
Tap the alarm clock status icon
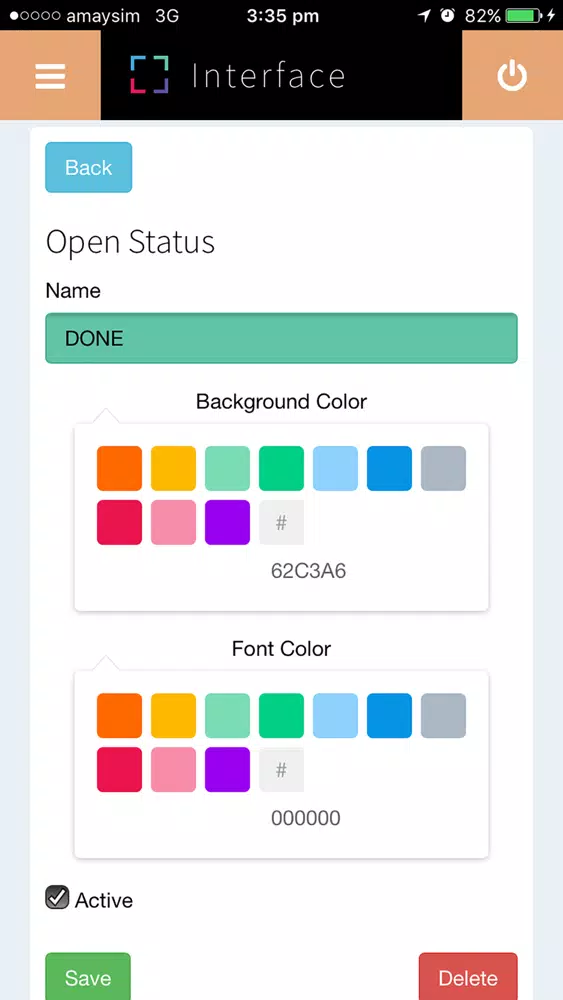tap(448, 16)
